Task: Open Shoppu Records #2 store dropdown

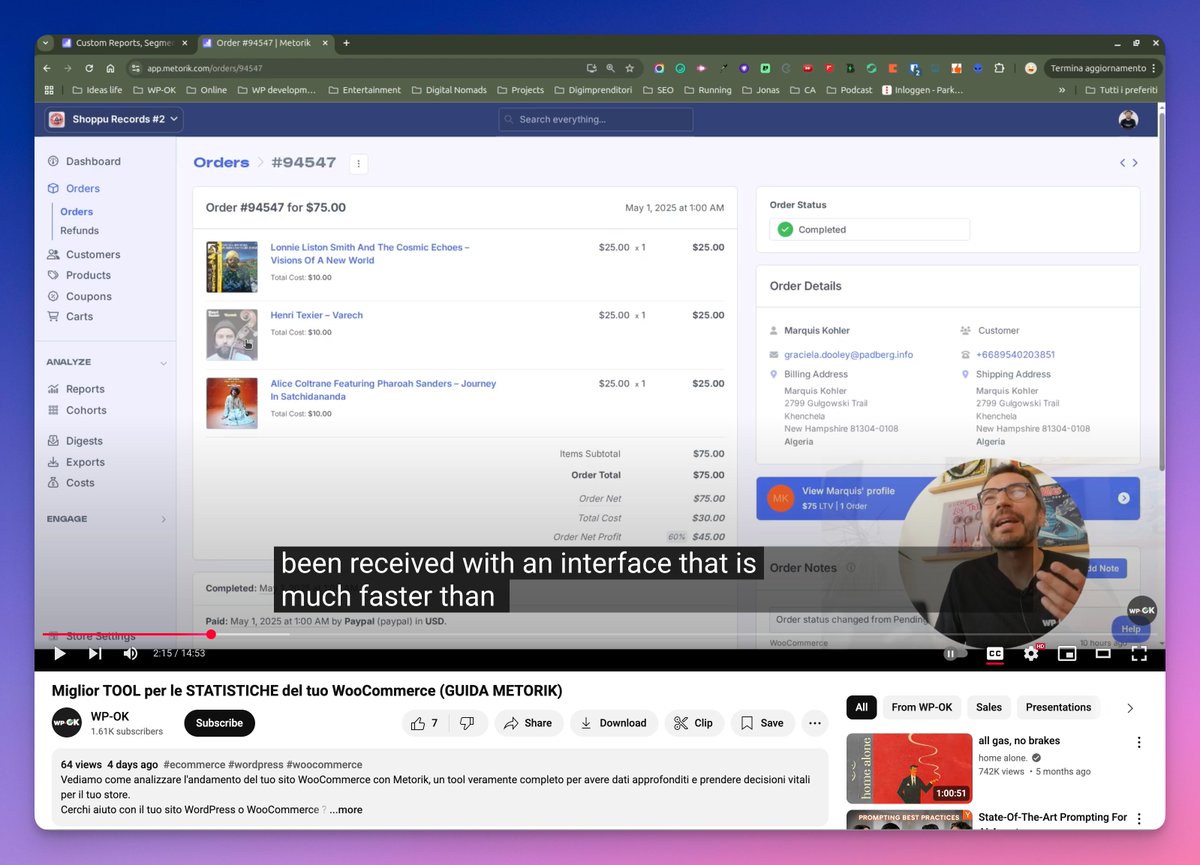Action: [x=114, y=119]
